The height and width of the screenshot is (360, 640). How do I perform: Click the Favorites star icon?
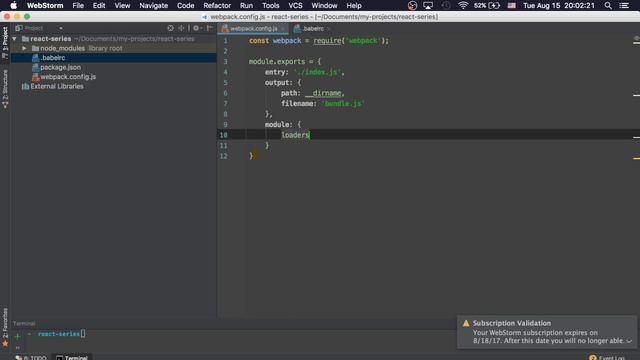pyautogui.click(x=5, y=344)
